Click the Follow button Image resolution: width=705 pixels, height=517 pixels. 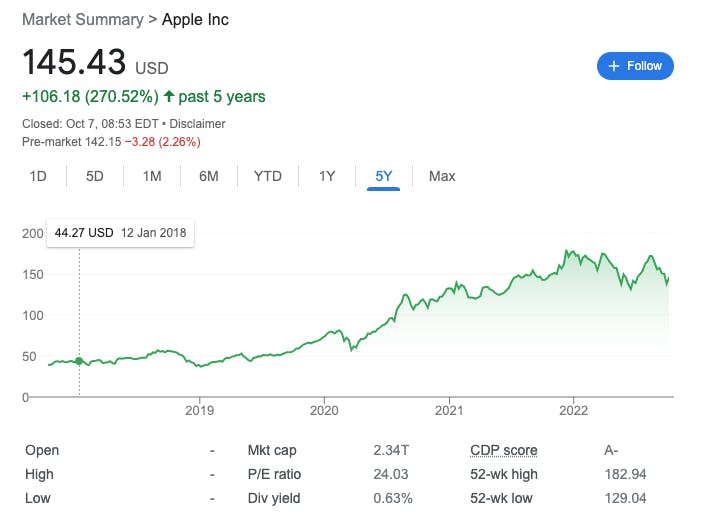635,66
